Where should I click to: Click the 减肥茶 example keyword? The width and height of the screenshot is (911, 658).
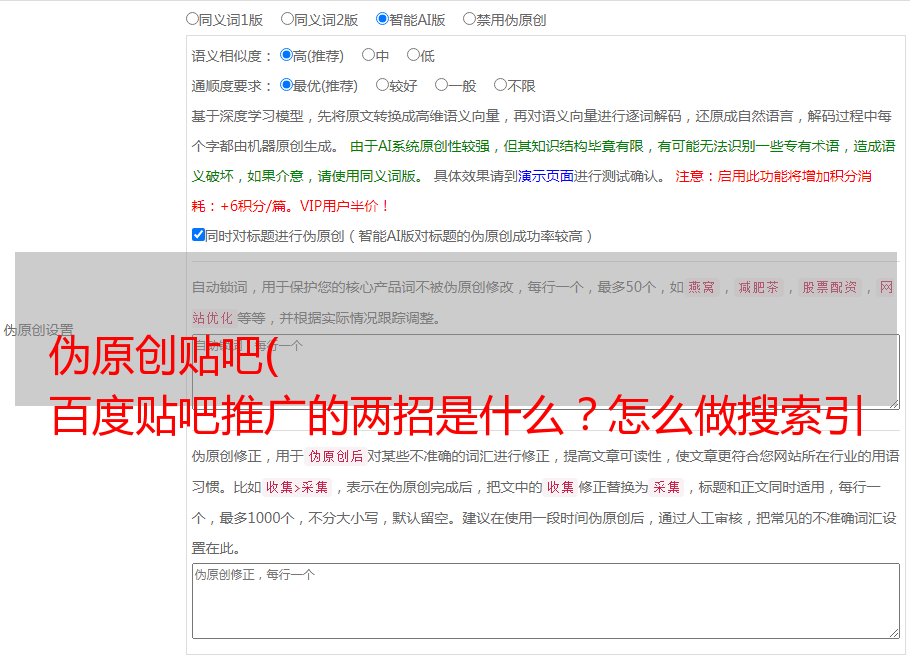pos(758,287)
